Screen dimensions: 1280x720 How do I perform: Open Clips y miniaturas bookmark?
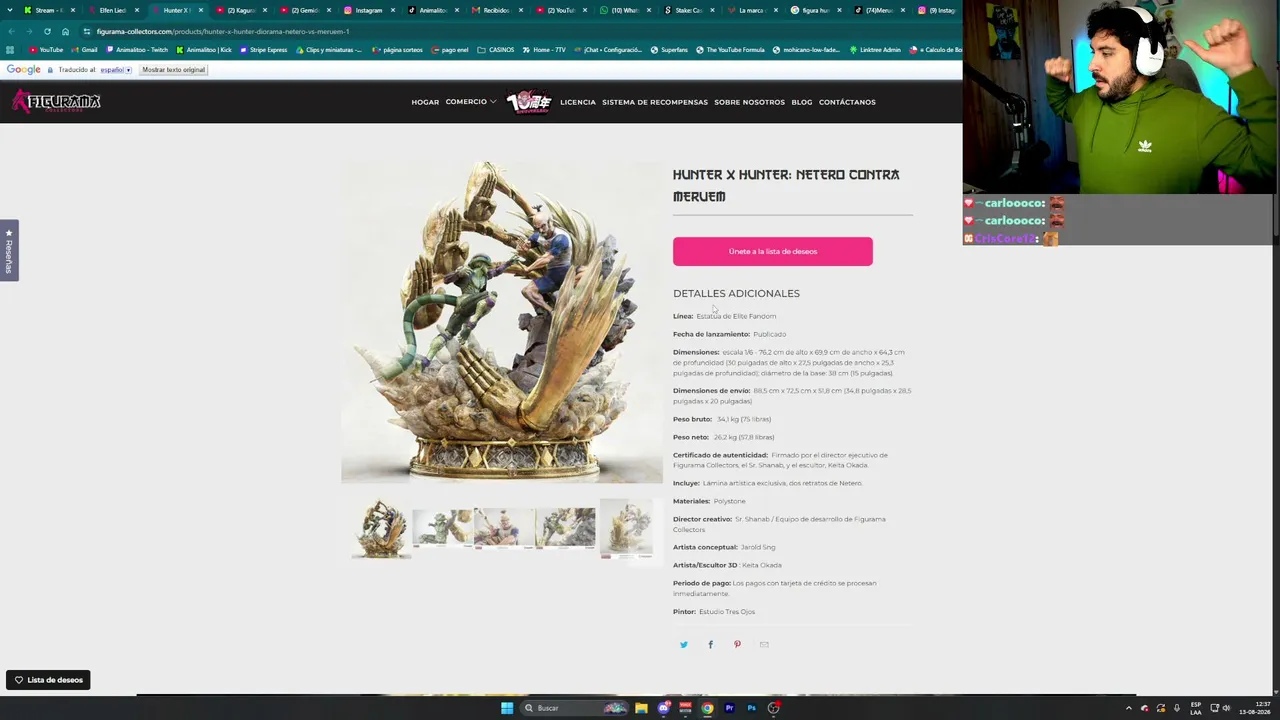(328, 49)
